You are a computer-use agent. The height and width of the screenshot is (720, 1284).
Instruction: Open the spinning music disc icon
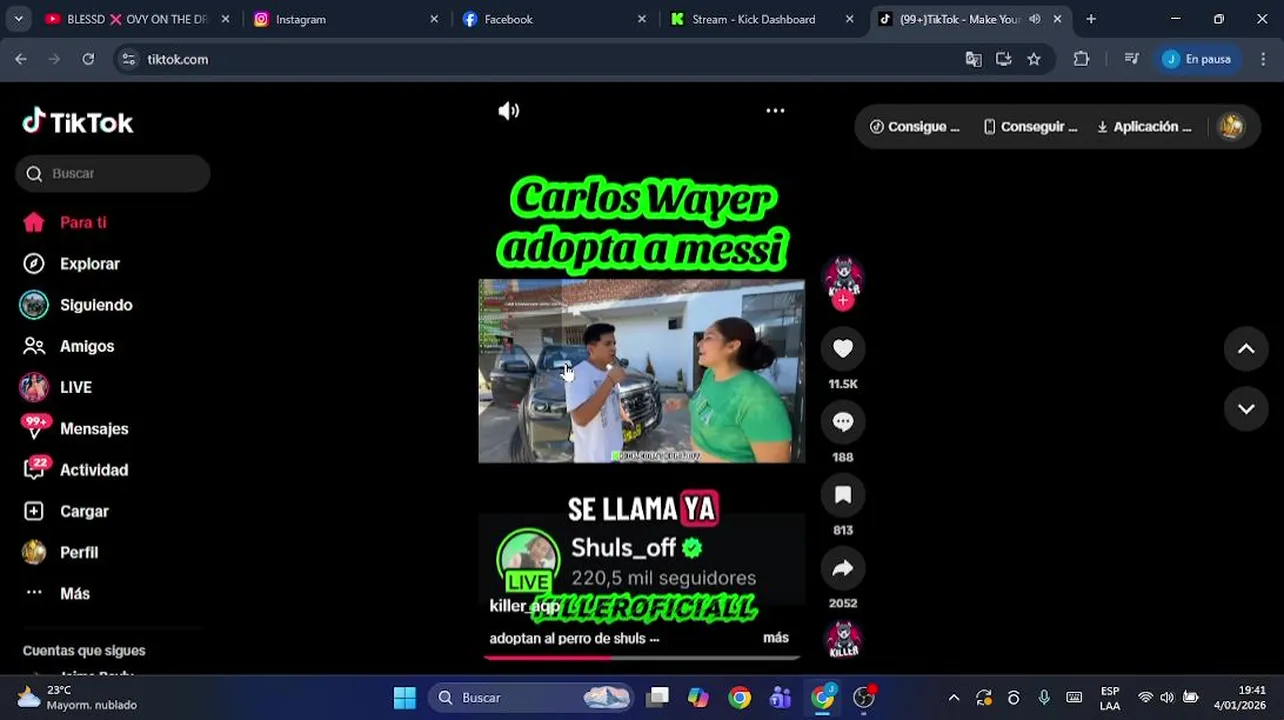pyautogui.click(x=843, y=640)
